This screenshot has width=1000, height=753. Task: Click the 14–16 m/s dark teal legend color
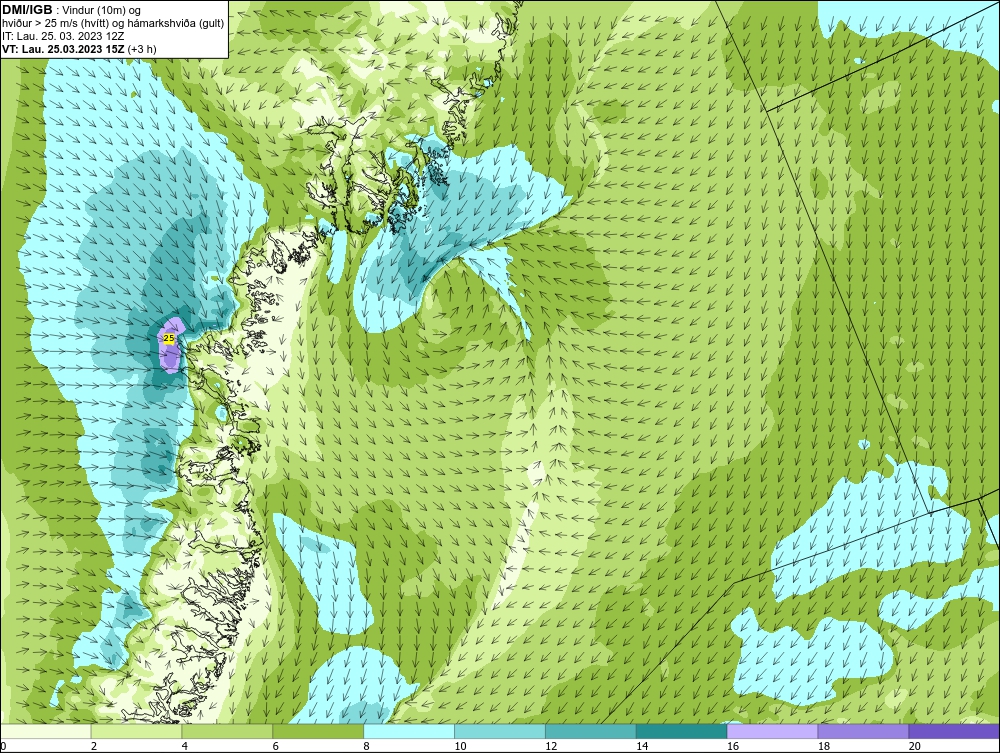(x=682, y=731)
